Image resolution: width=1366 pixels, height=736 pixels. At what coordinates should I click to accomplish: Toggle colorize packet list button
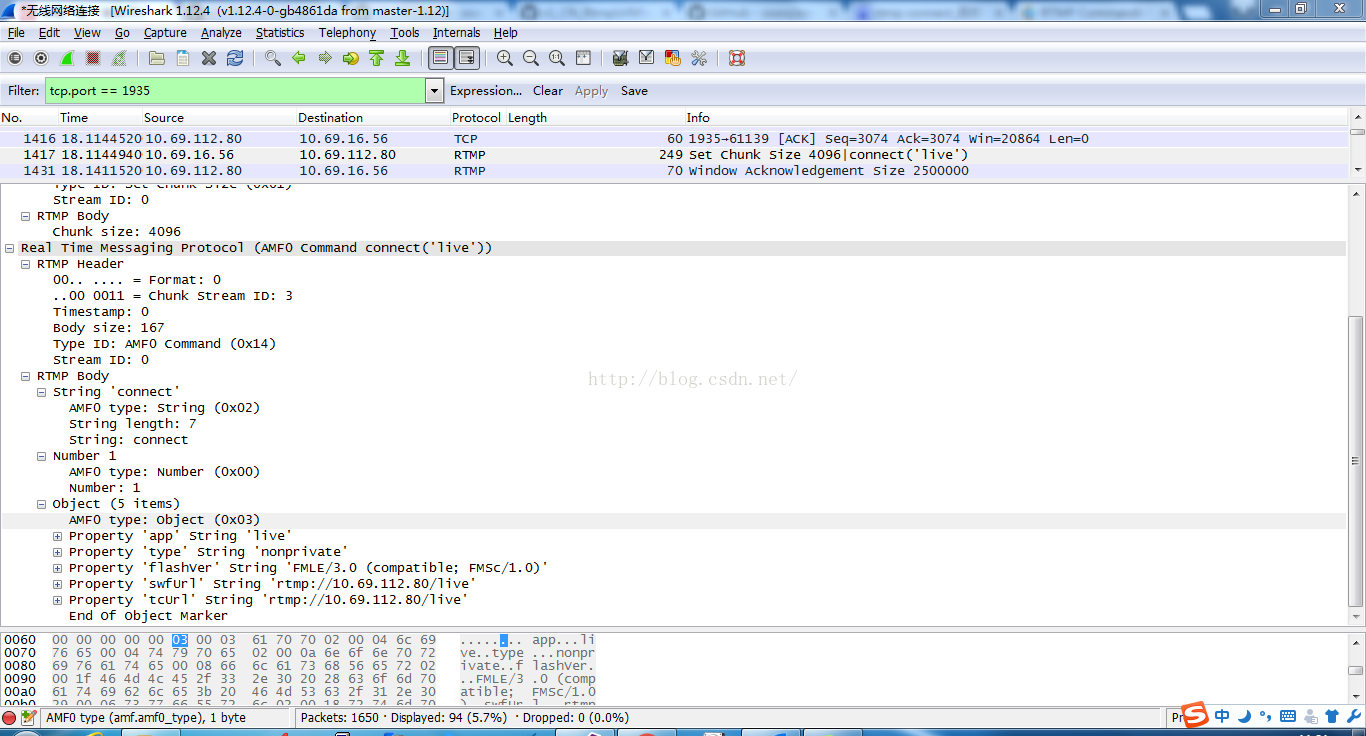click(440, 58)
